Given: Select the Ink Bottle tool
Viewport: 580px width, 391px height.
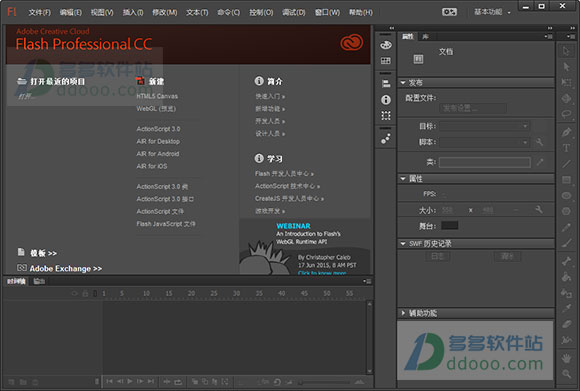Looking at the screenshot, I should (566, 293).
